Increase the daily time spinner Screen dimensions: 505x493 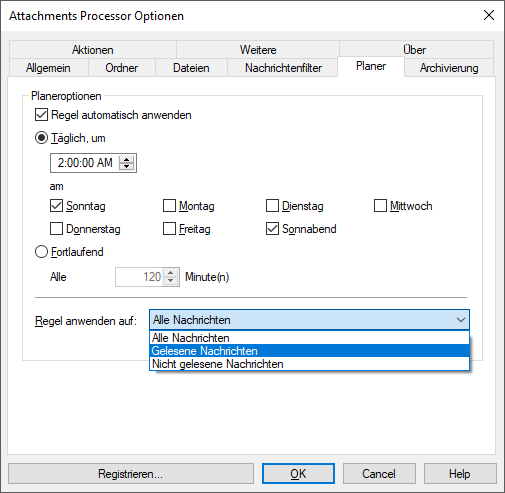tap(126, 160)
